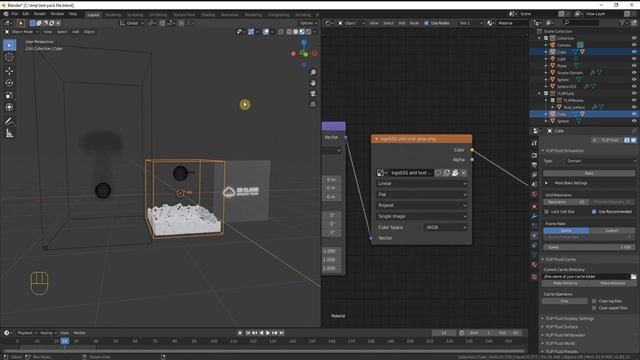Open the Repeat extension dropdown
640x360 pixels.
coord(422,205)
